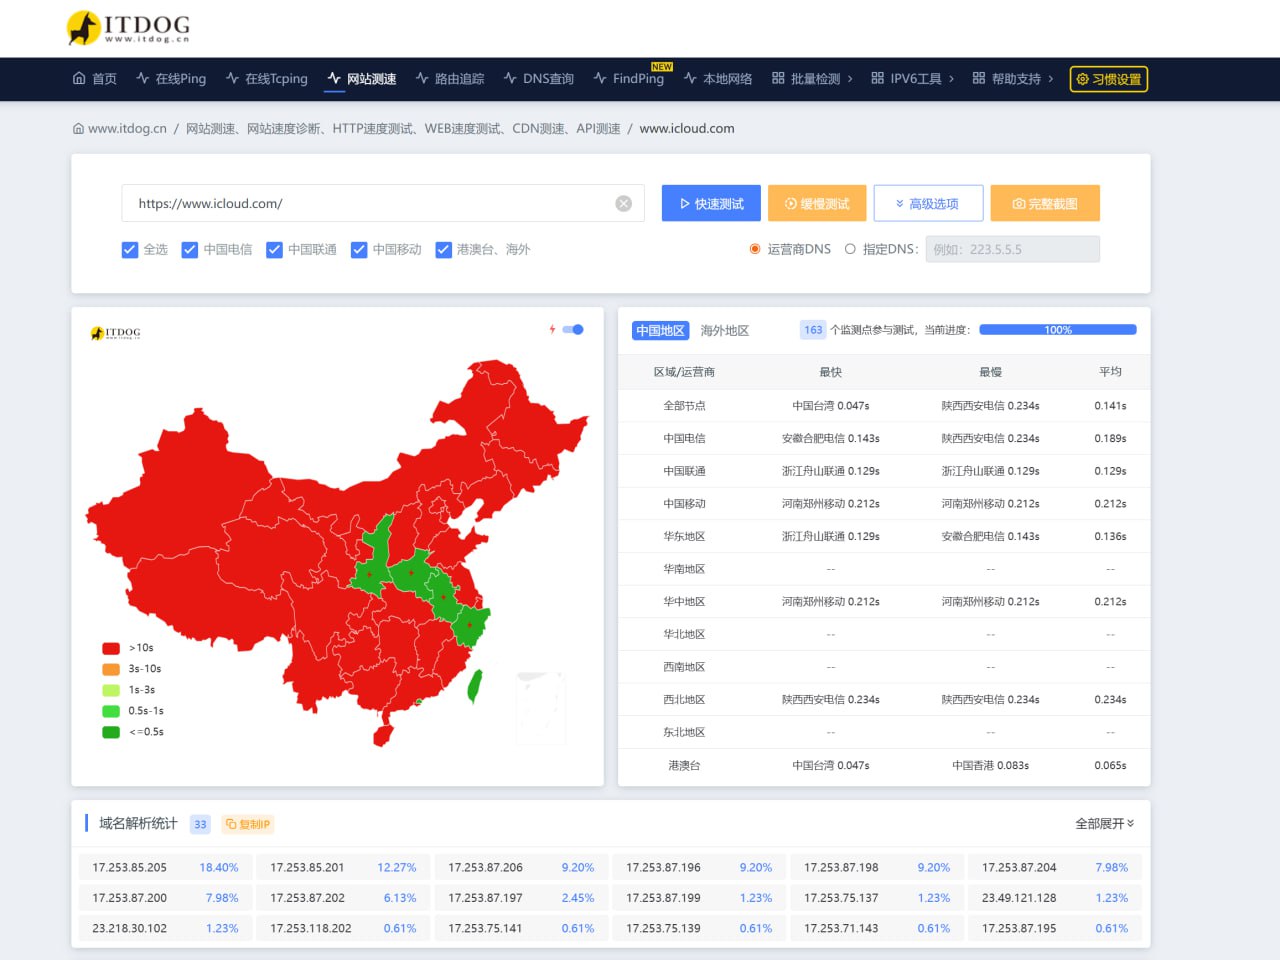Toggle 港澳台、海外 checkbox
The height and width of the screenshot is (960, 1280).
tap(444, 250)
